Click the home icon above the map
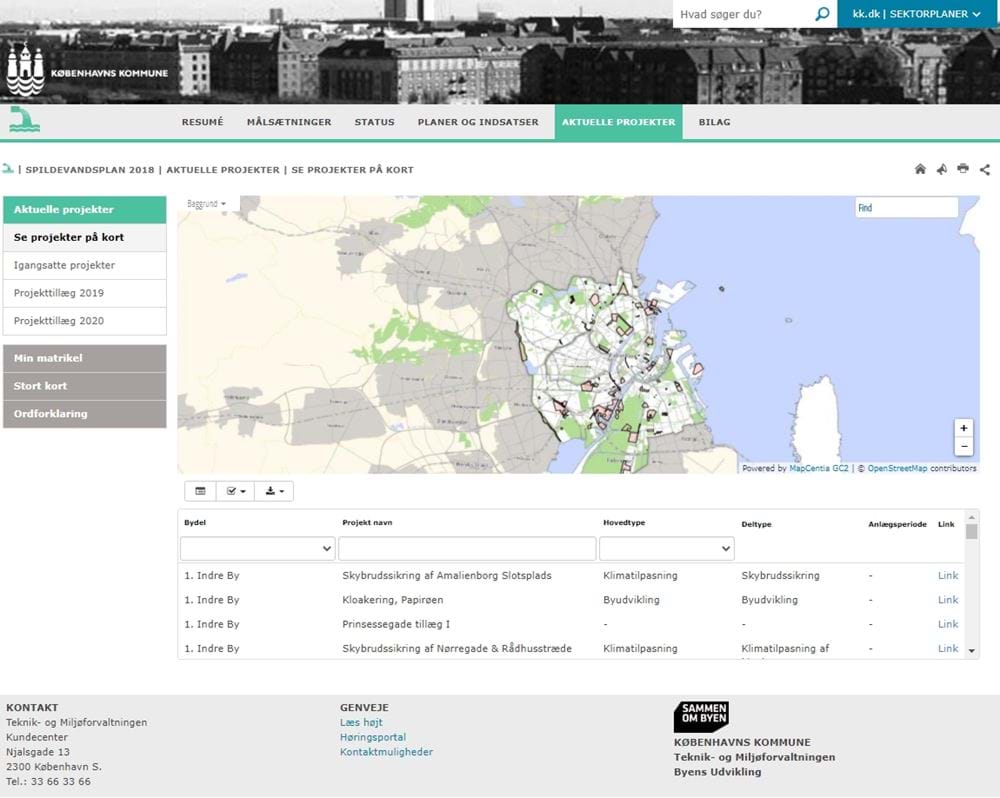 coord(920,169)
